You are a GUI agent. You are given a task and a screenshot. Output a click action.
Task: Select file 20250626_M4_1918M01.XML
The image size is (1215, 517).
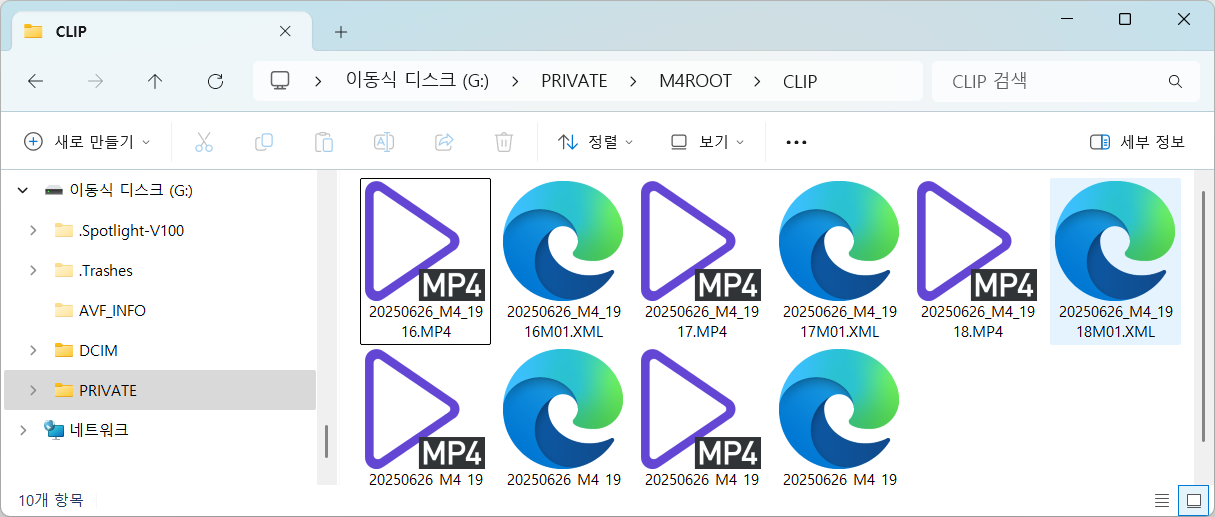click(x=1115, y=261)
